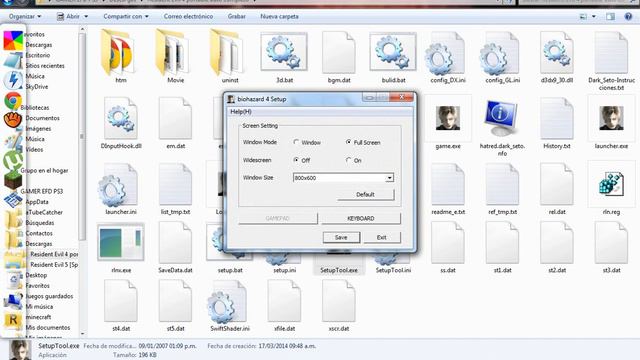Select the launcher.ini file icon

118,186
